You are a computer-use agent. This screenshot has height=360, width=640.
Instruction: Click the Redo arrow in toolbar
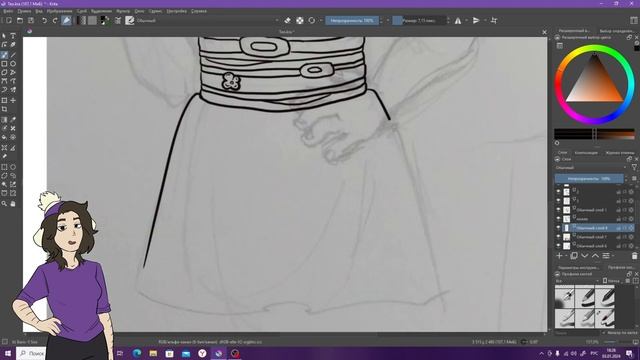click(55, 20)
